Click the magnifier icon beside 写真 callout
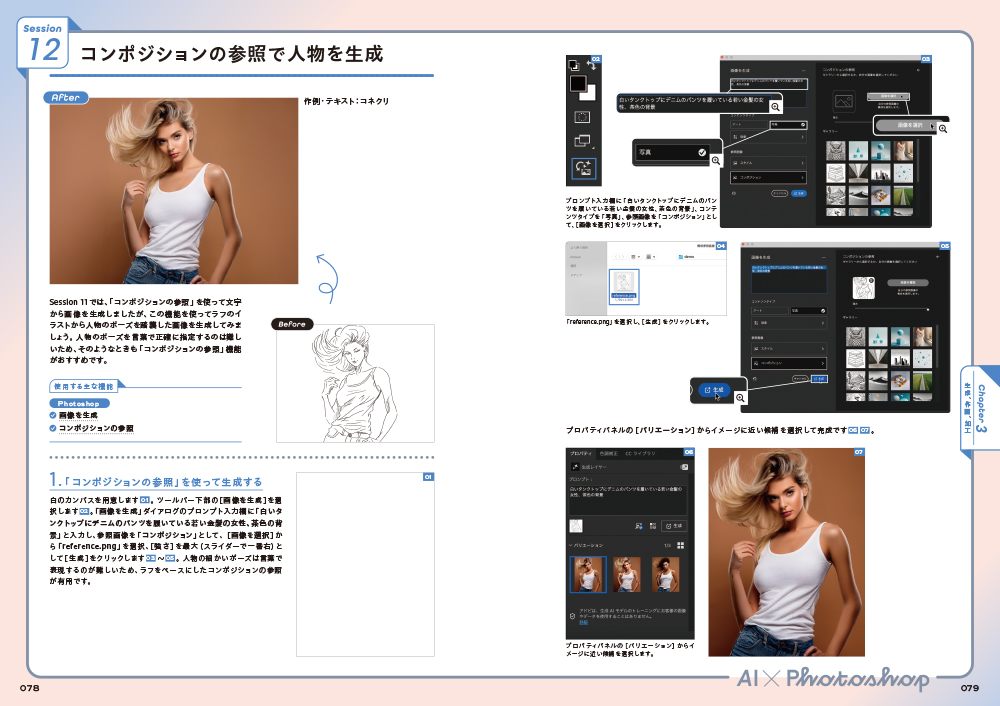The image size is (1000, 706). (x=716, y=159)
